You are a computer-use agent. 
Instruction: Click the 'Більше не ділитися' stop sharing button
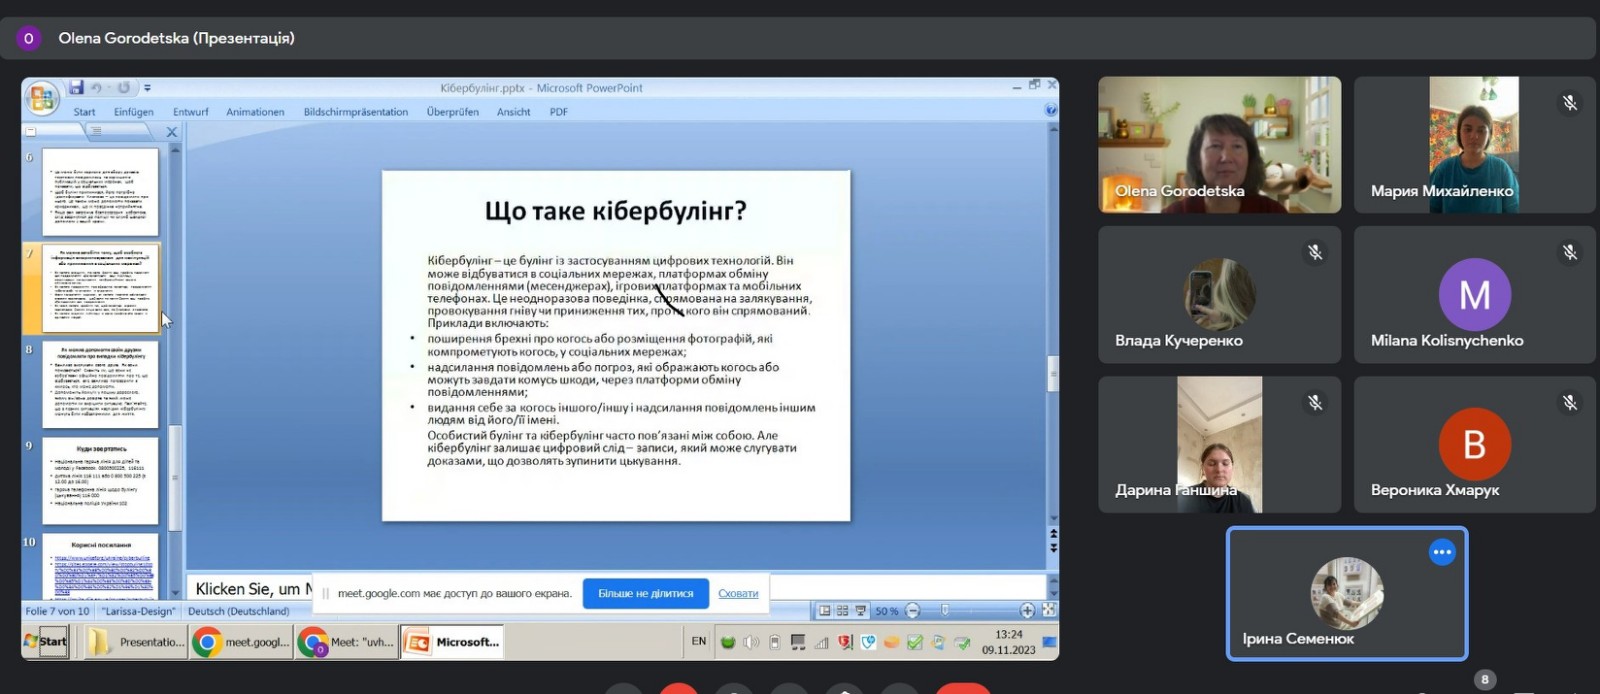tap(645, 593)
